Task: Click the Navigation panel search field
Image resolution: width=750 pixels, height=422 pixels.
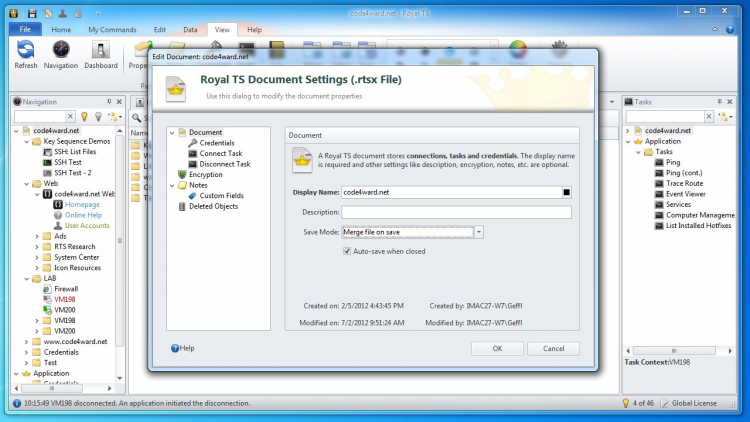Action: [x=40, y=116]
